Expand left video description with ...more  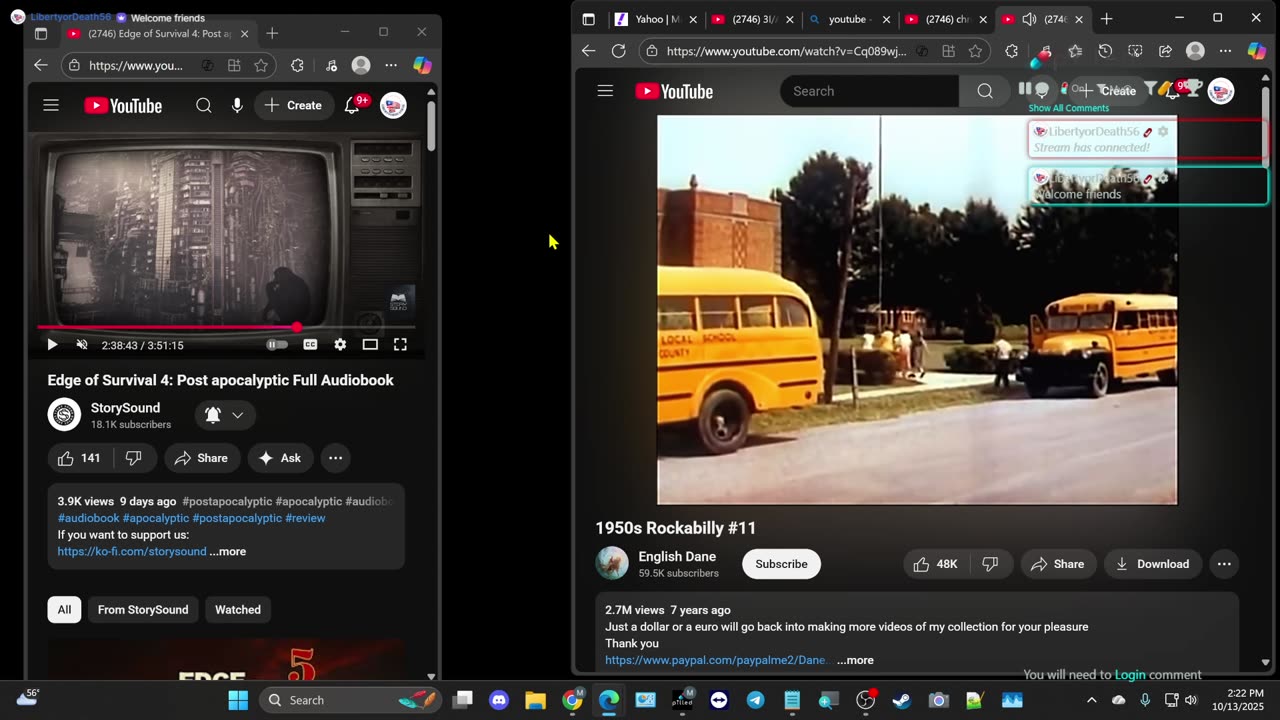click(228, 551)
